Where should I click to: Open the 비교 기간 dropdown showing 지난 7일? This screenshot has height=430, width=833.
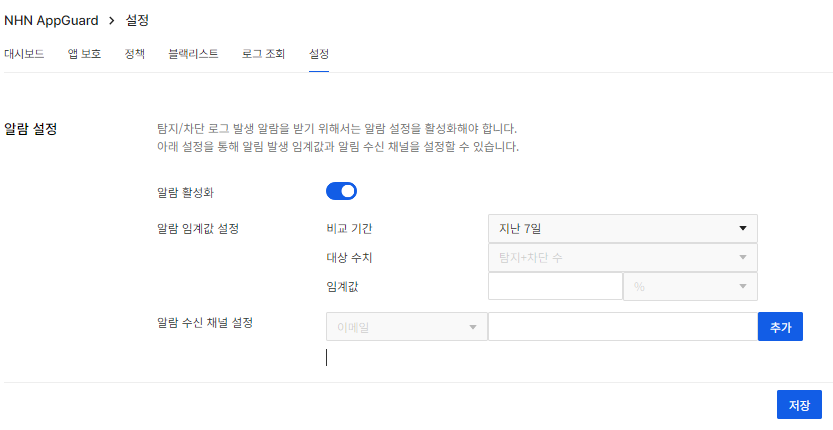point(623,229)
